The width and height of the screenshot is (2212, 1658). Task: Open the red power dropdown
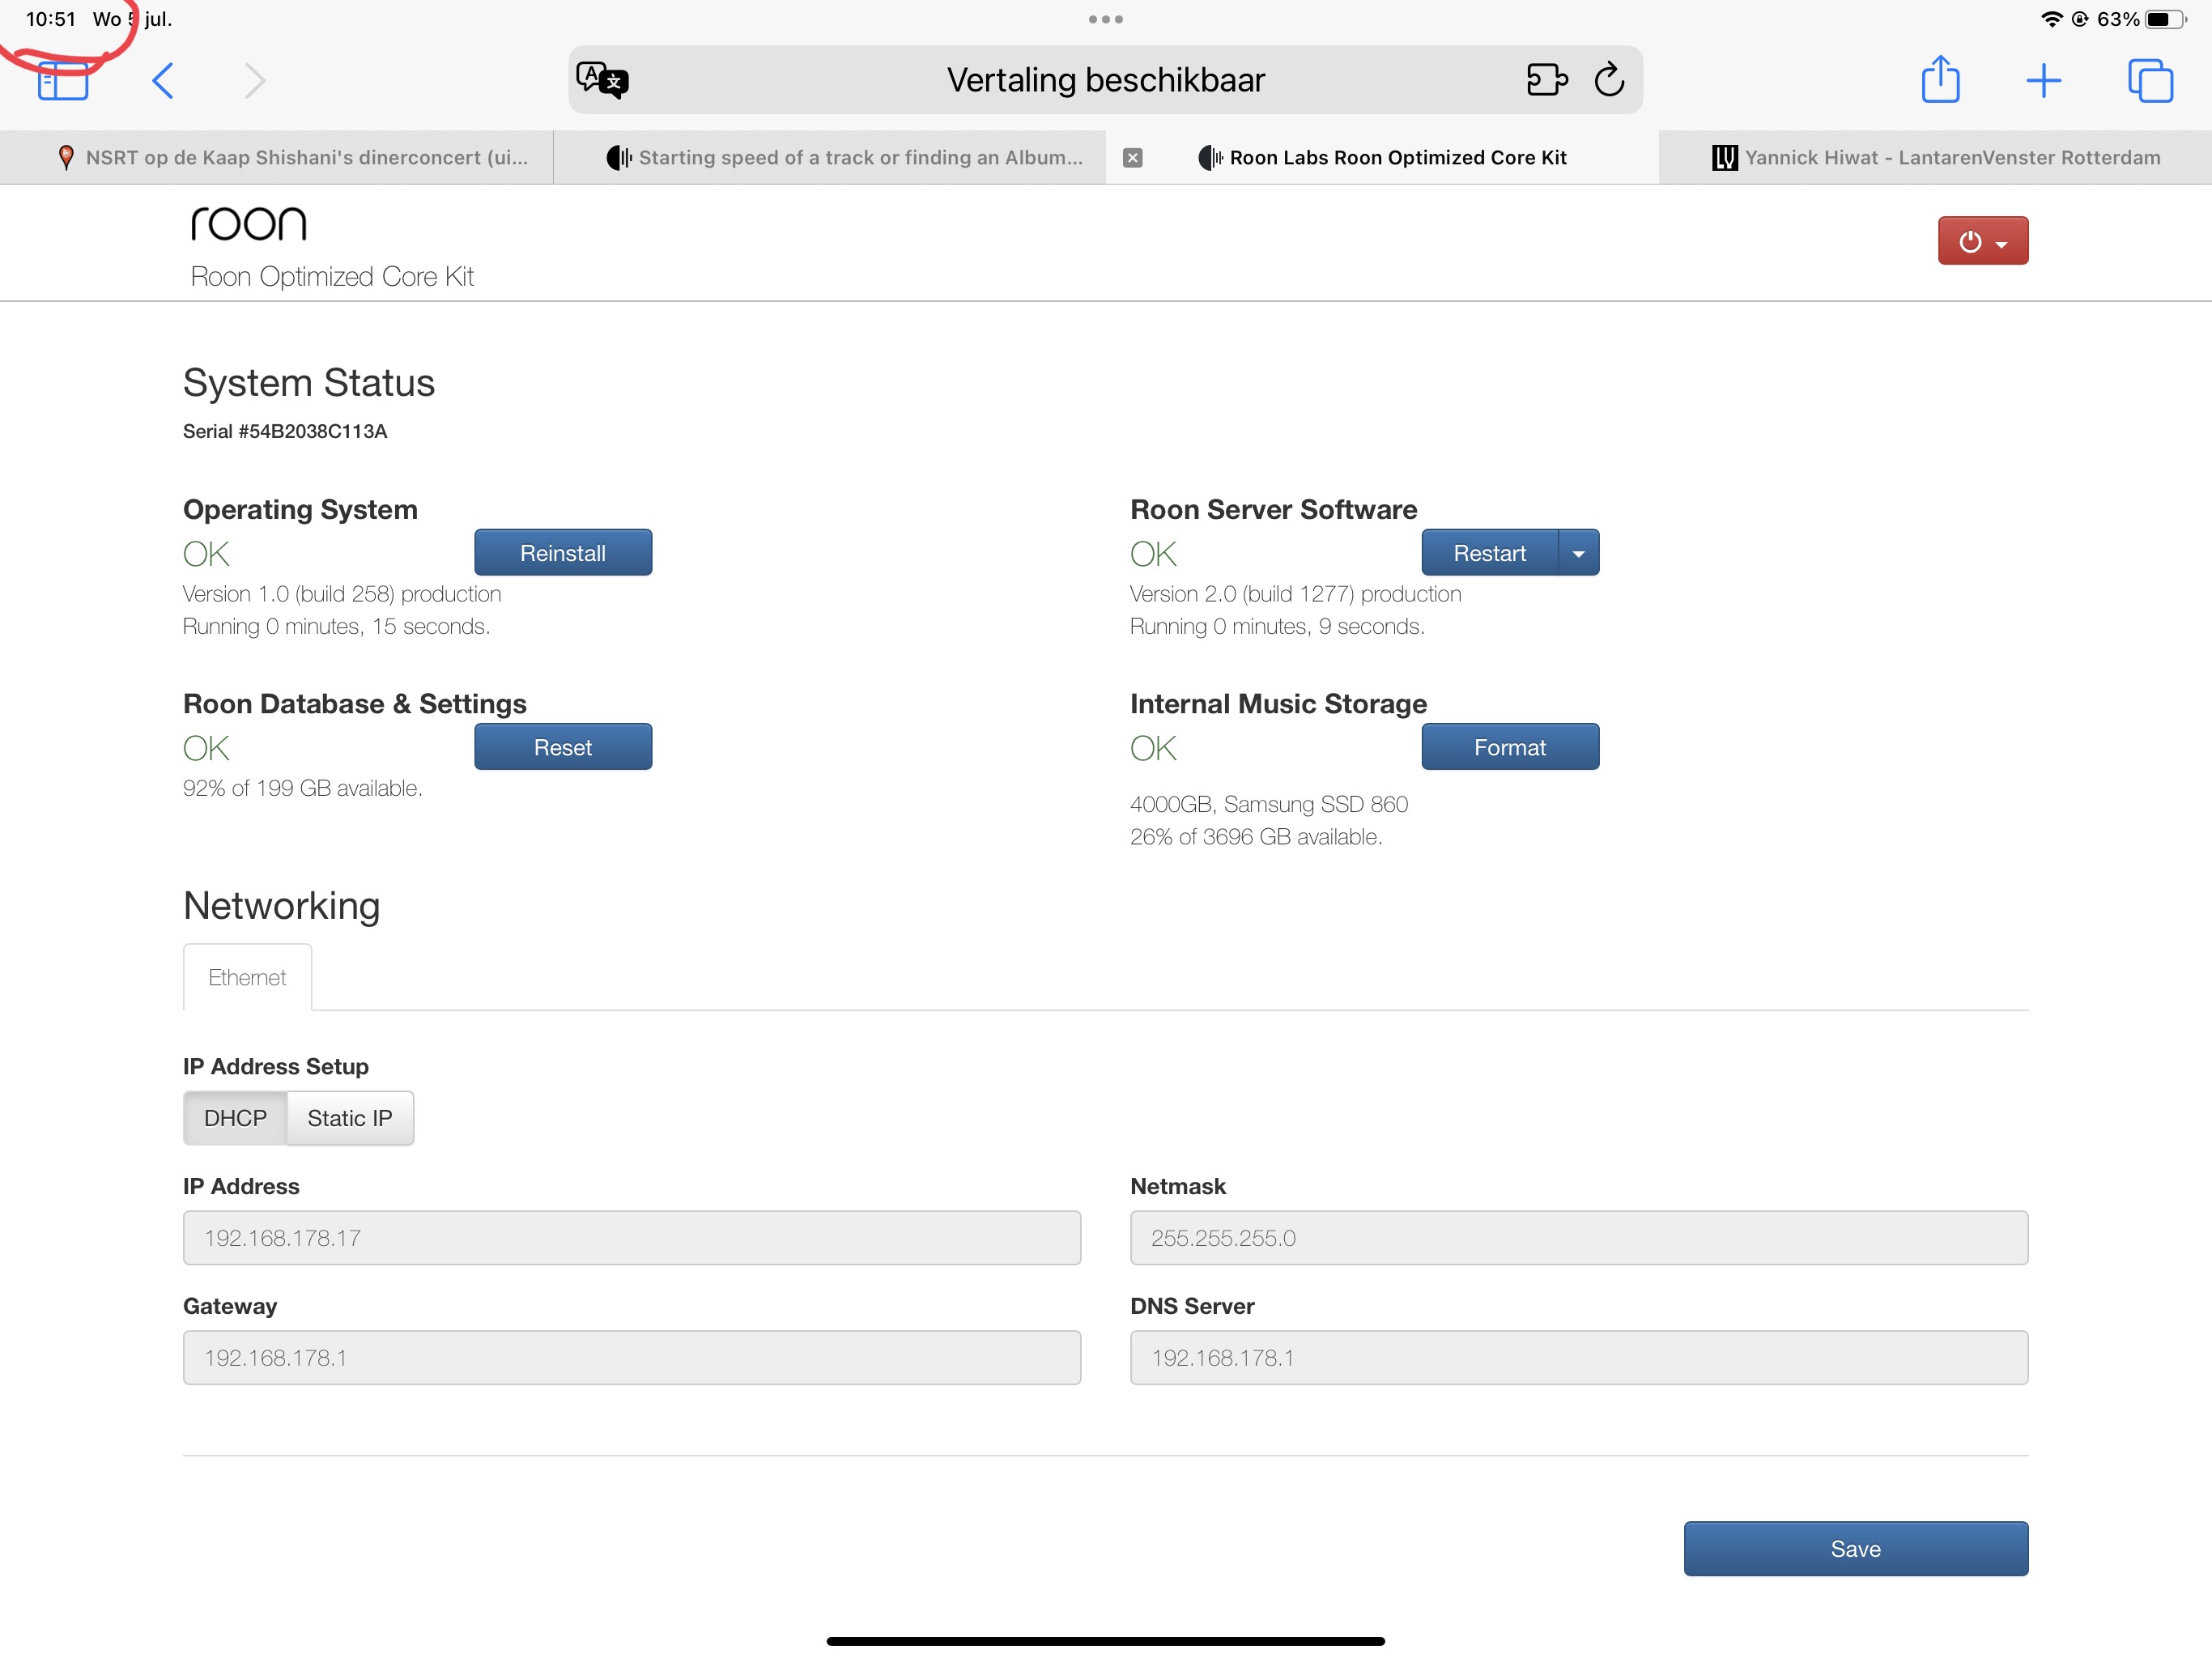tap(1982, 241)
